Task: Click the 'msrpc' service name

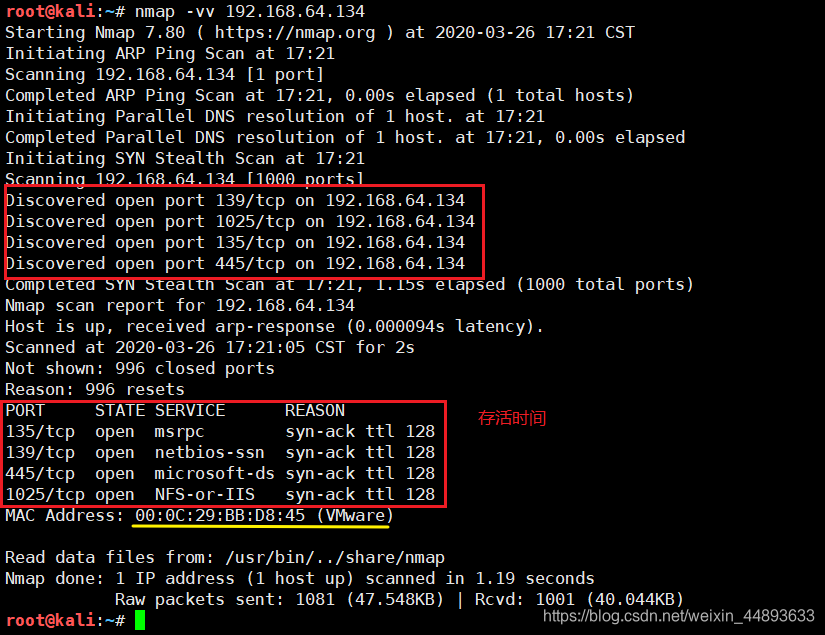Action: tap(179, 432)
